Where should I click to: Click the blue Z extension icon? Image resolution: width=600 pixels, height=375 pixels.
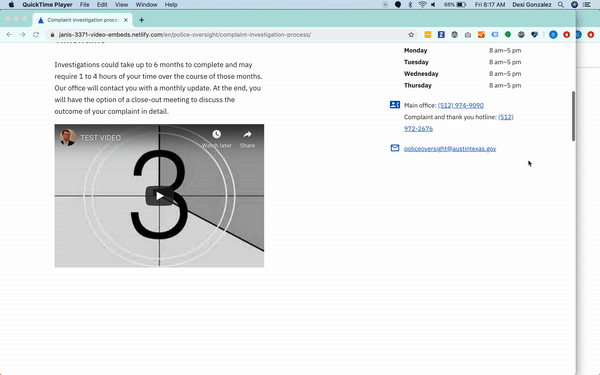pyautogui.click(x=441, y=34)
